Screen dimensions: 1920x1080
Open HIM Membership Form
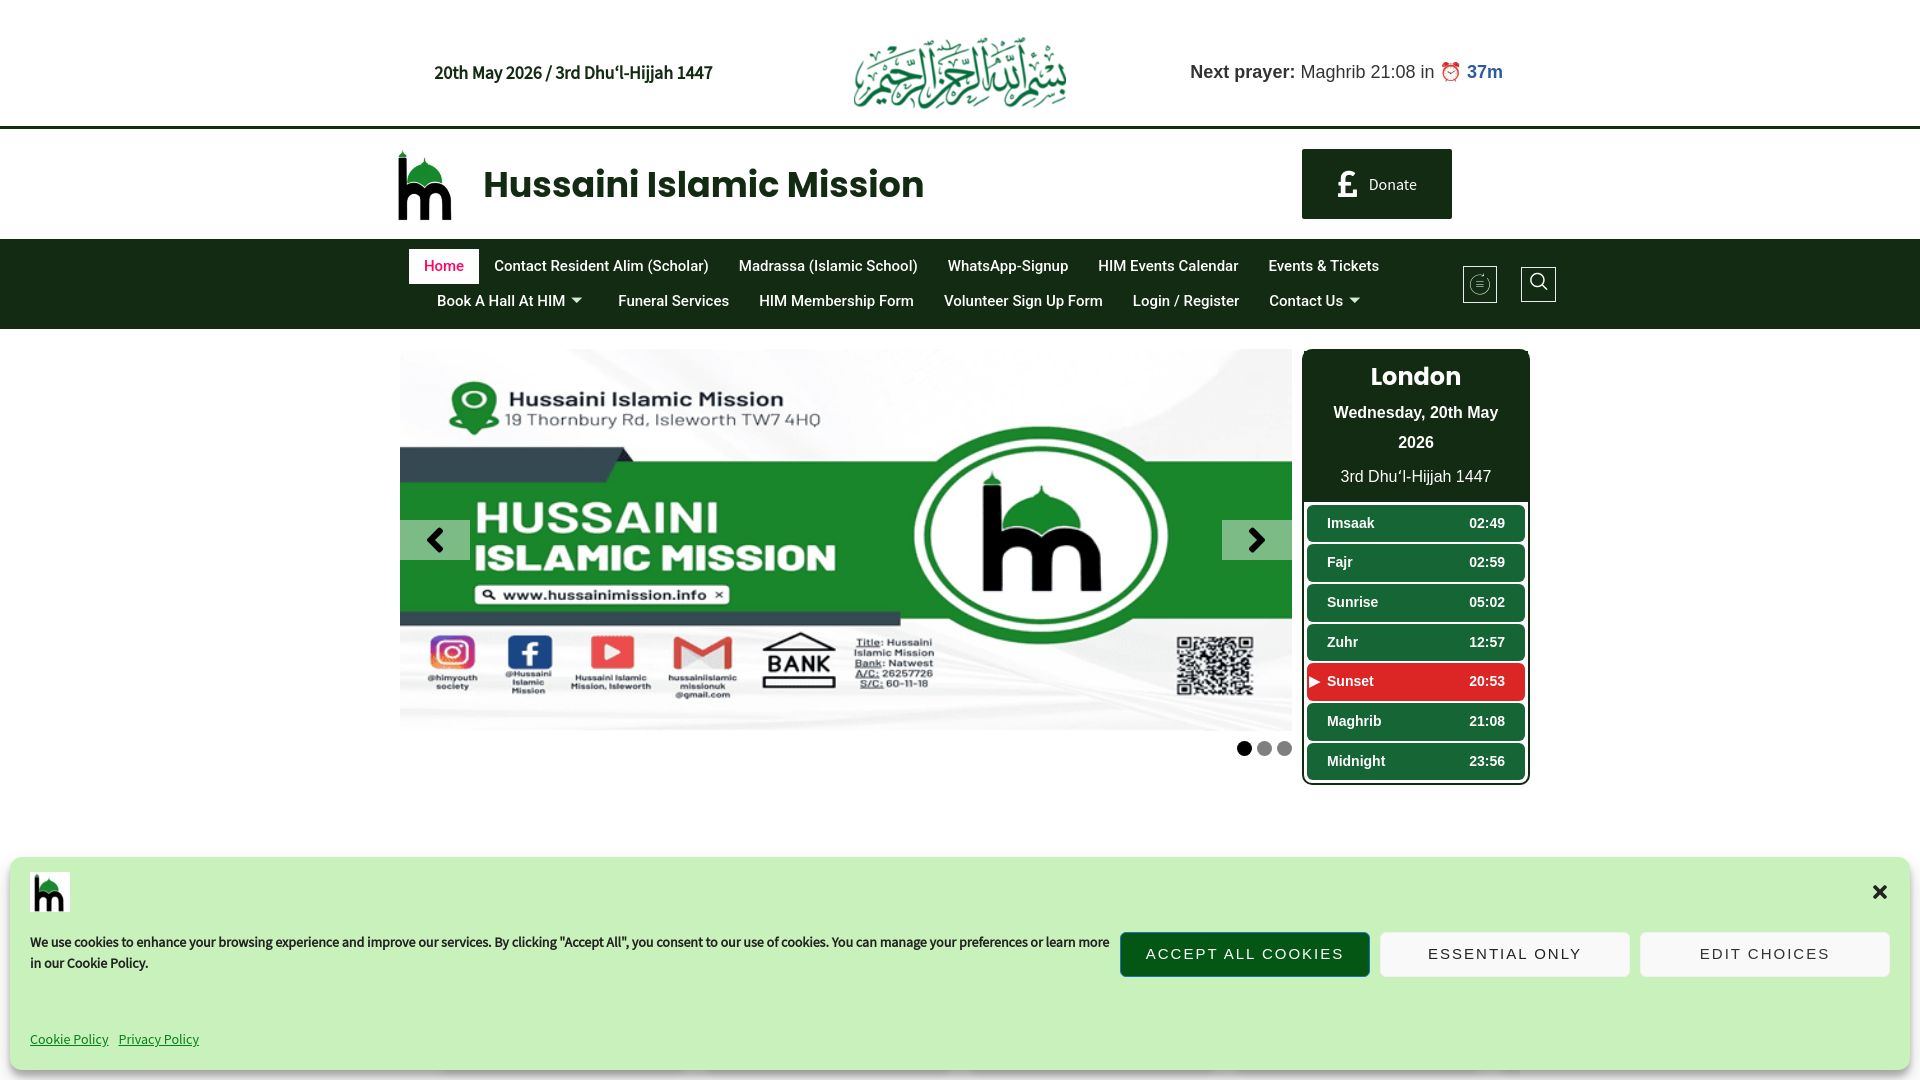[x=836, y=301]
